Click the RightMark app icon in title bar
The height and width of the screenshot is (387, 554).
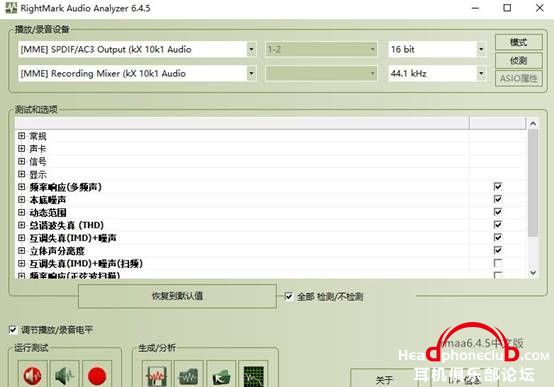pos(11,8)
